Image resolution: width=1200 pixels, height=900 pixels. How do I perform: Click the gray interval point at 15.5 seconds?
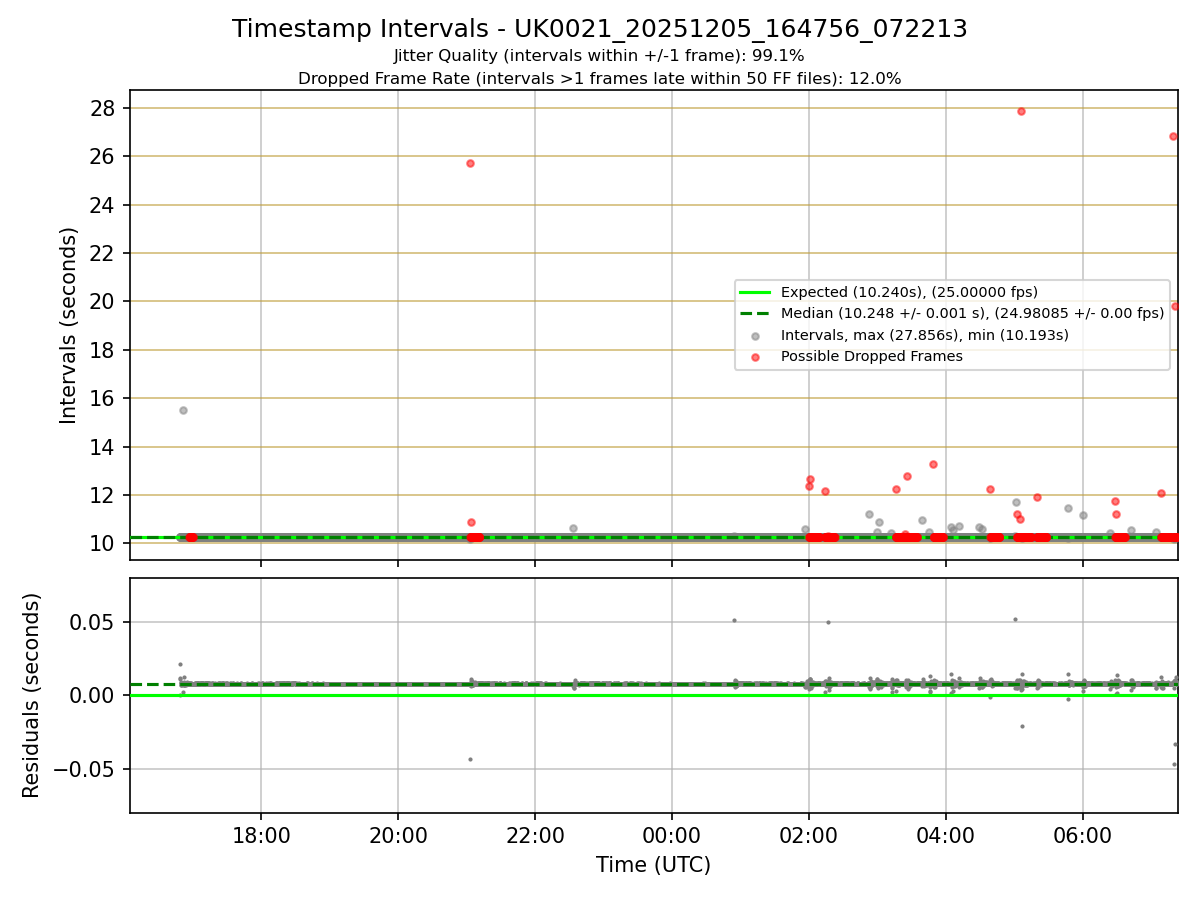183,410
